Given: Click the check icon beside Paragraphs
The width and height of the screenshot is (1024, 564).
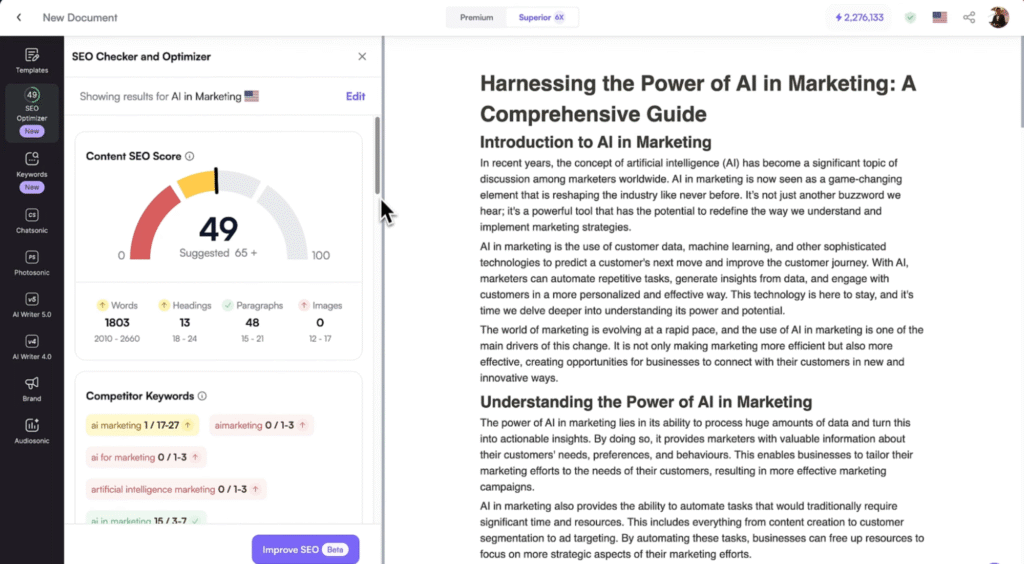Looking at the screenshot, I should [x=227, y=305].
